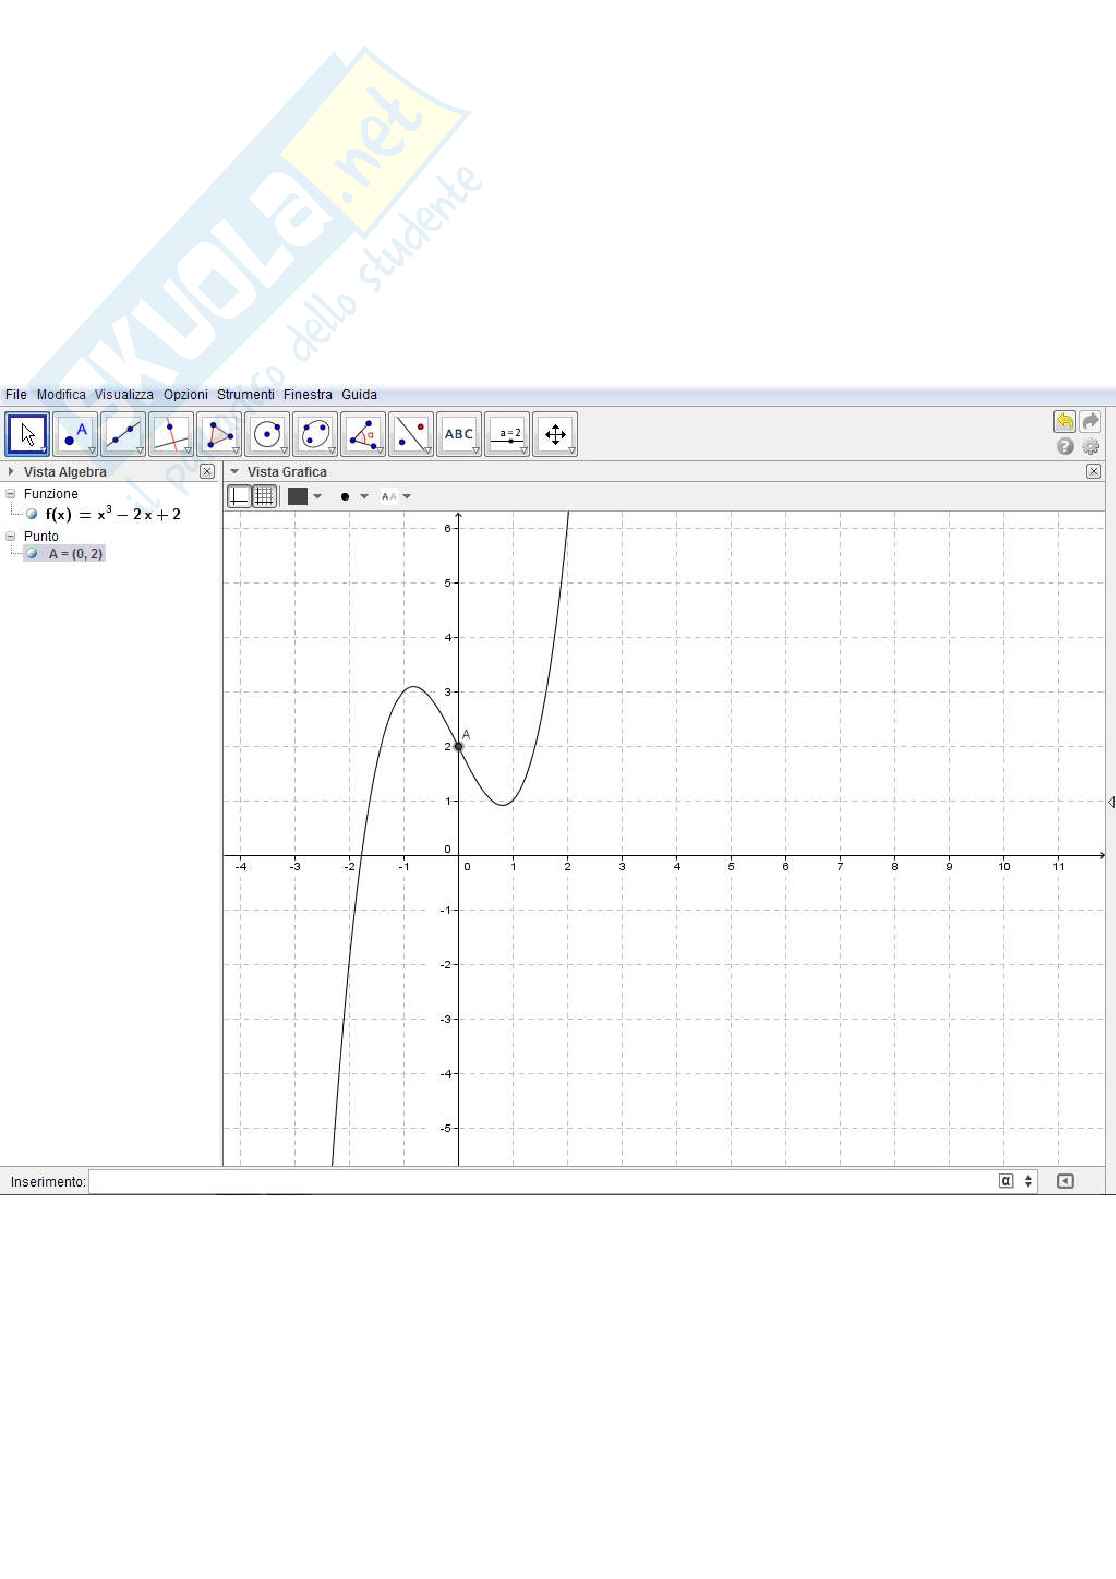Open the Strumenti menu
This screenshot has height=1579, width=1116.
pyautogui.click(x=245, y=395)
